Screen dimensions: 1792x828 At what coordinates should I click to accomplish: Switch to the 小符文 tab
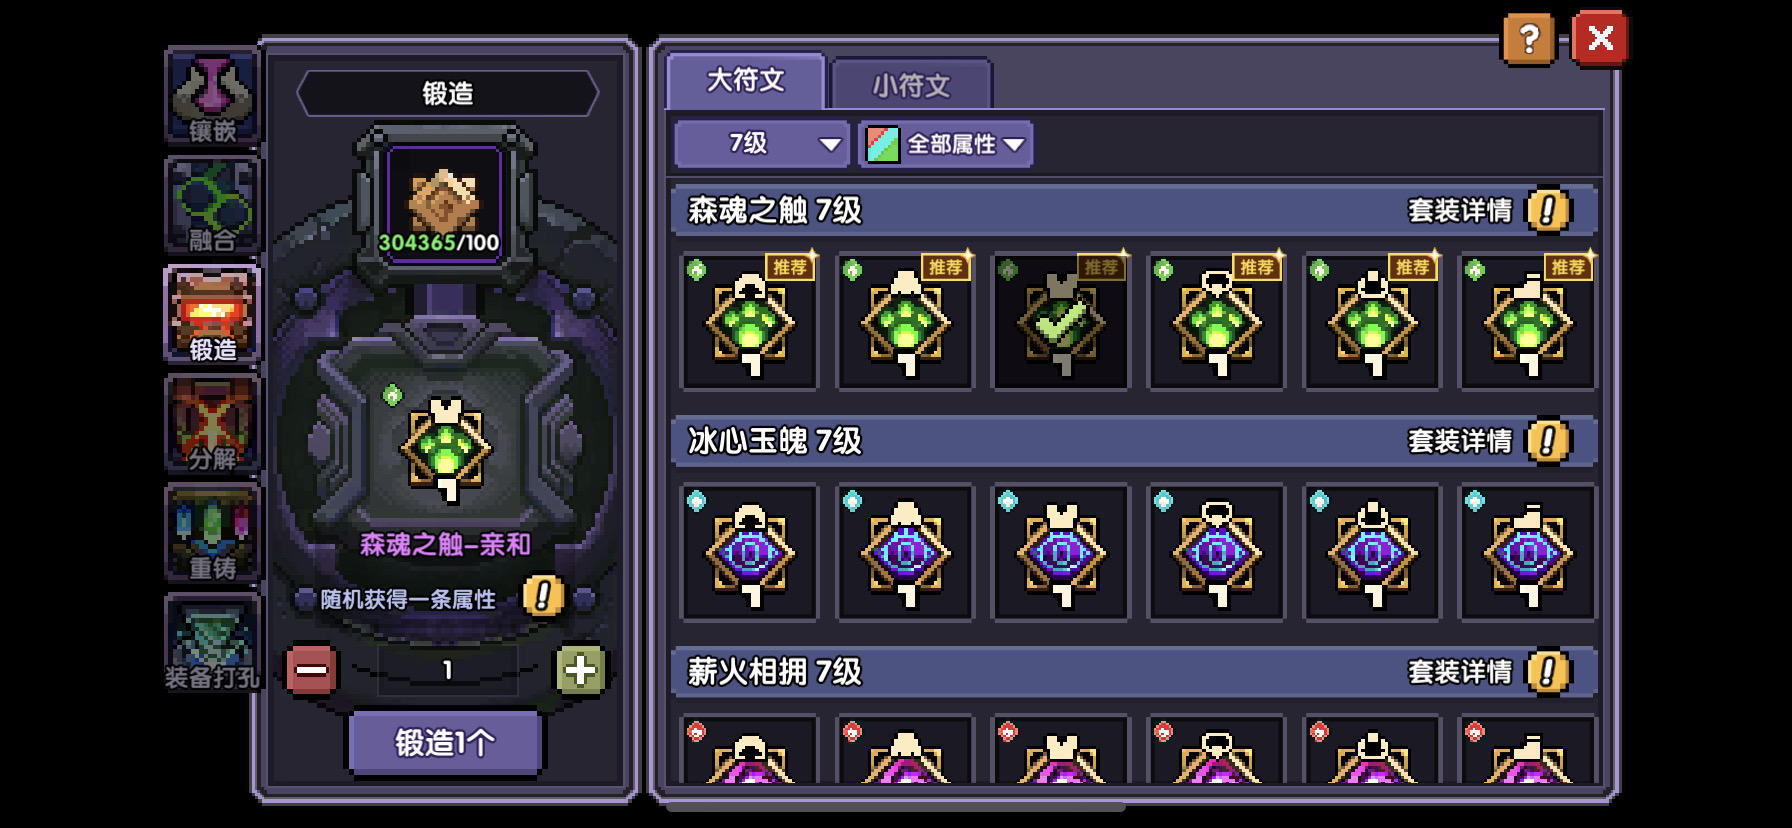[911, 85]
